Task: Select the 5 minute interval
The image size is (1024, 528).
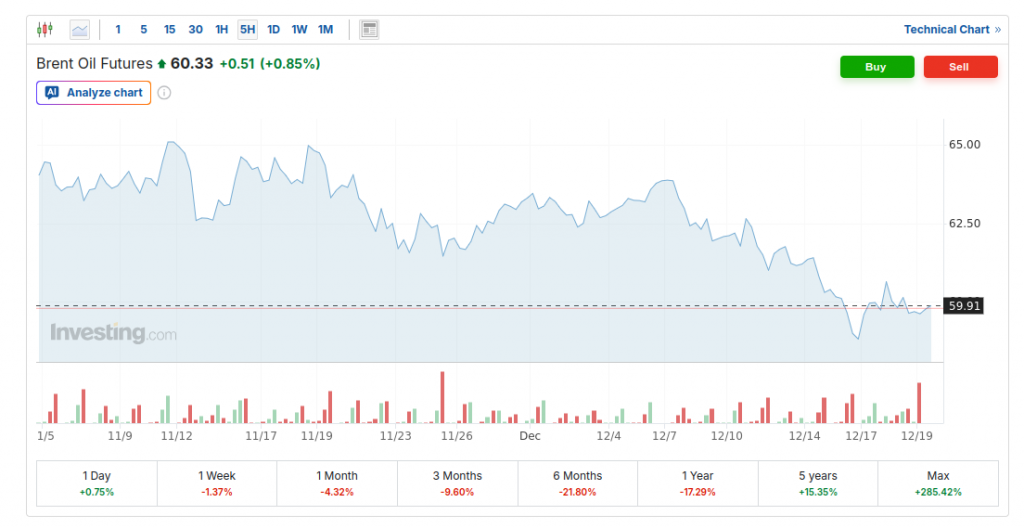Action: pos(143,29)
